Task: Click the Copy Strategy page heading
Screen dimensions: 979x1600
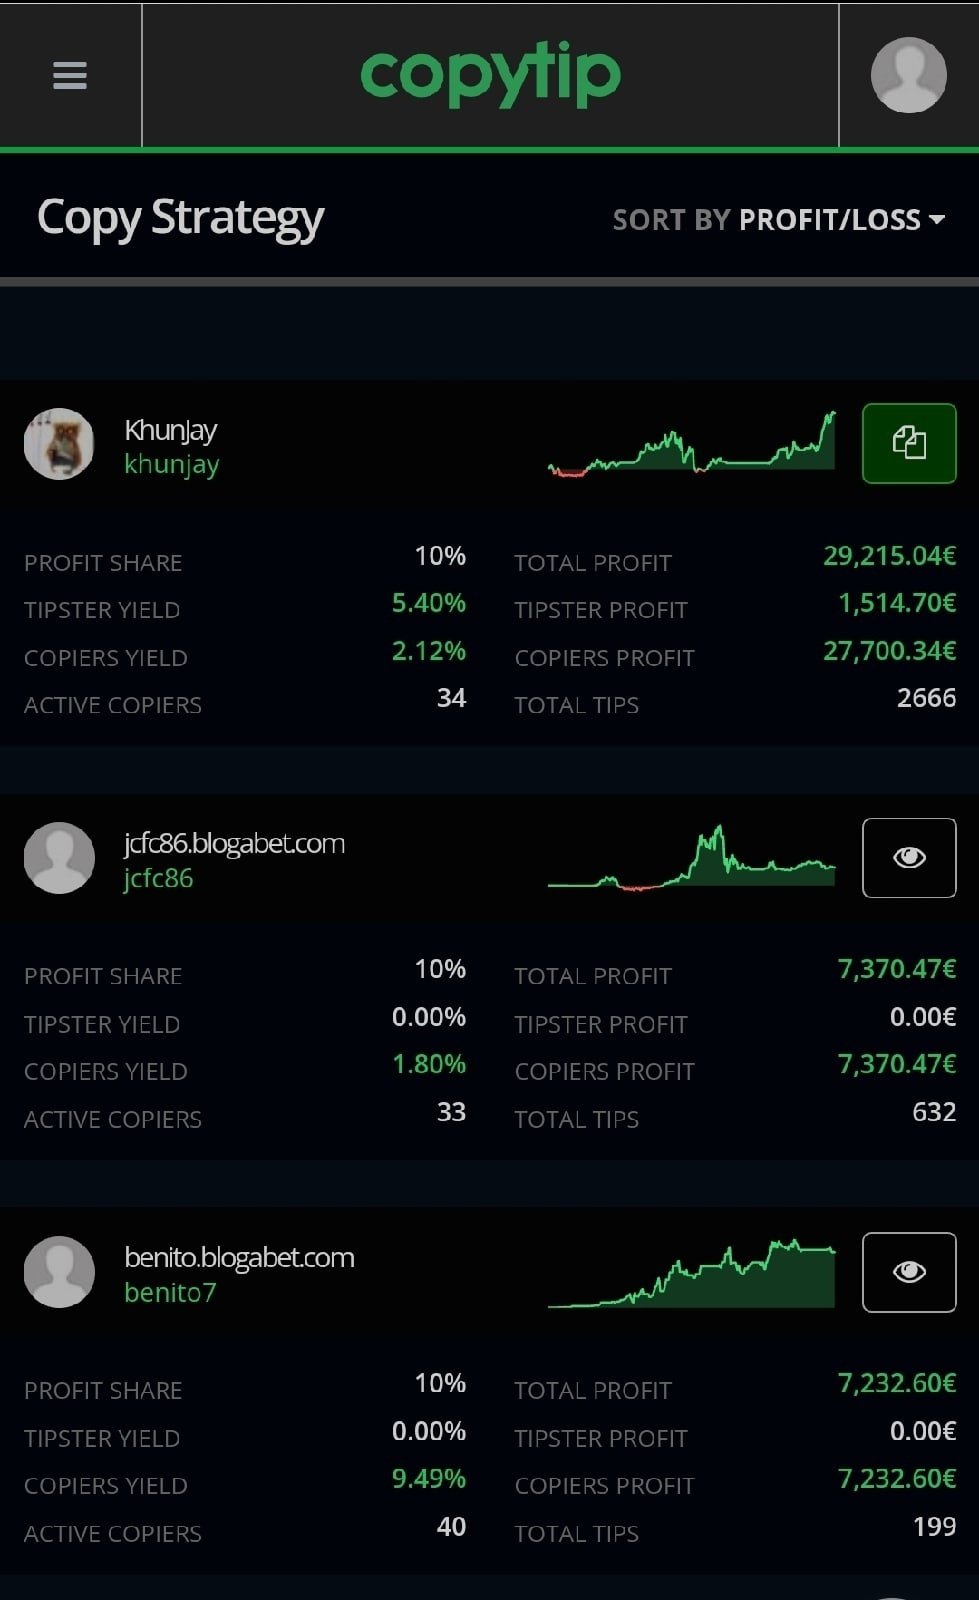Action: [x=181, y=218]
